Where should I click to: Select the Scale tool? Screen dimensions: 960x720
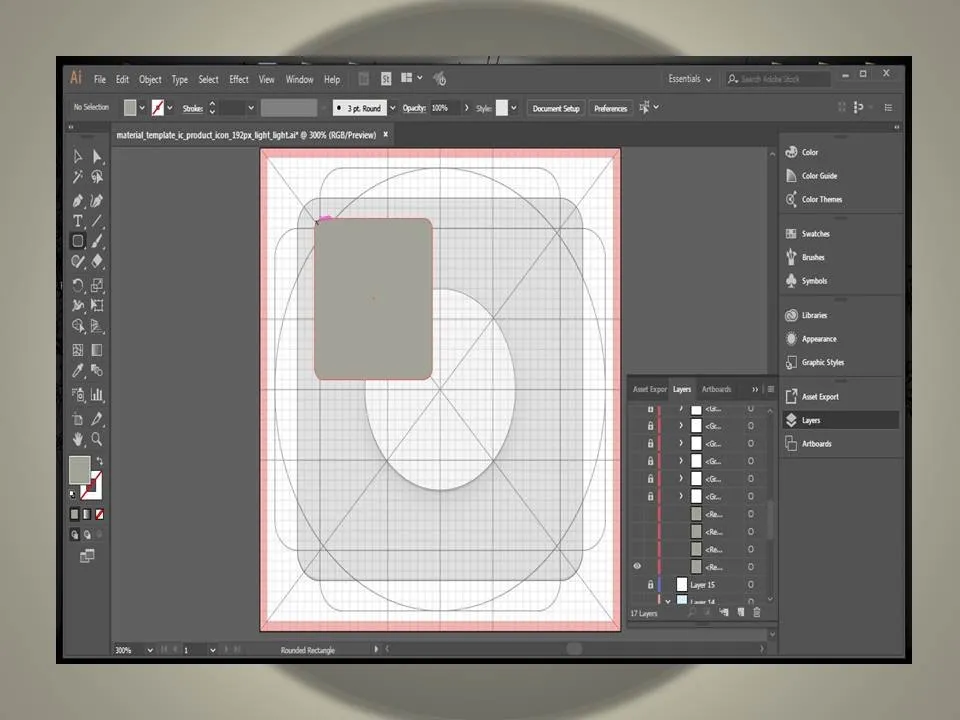point(97,285)
